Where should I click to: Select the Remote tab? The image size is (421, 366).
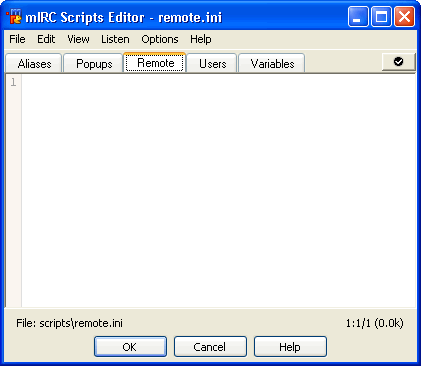pos(155,62)
